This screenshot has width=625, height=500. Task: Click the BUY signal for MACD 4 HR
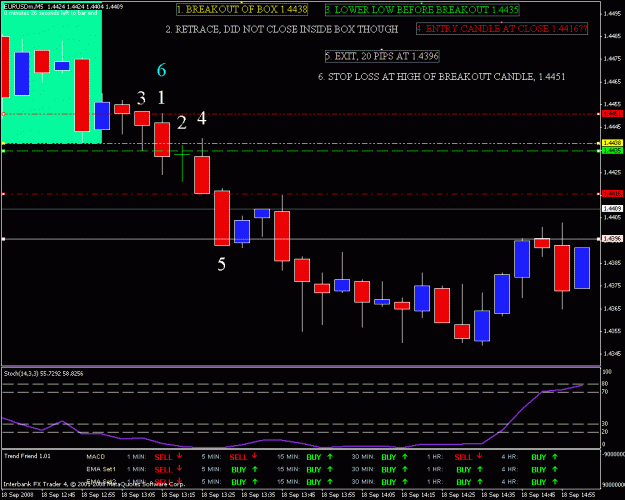539,457
